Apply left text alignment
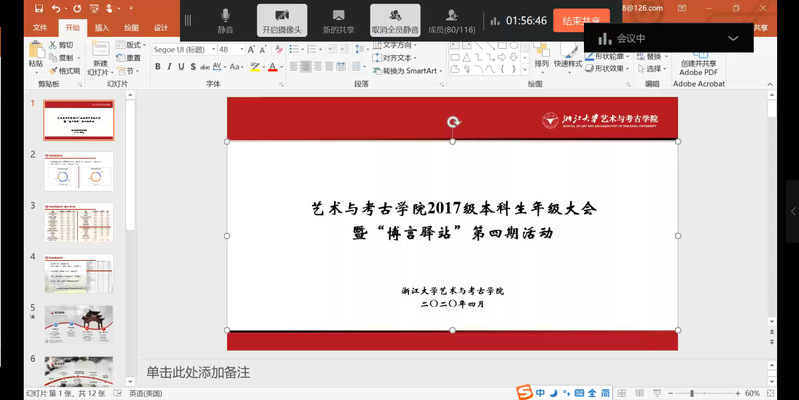 pos(294,67)
